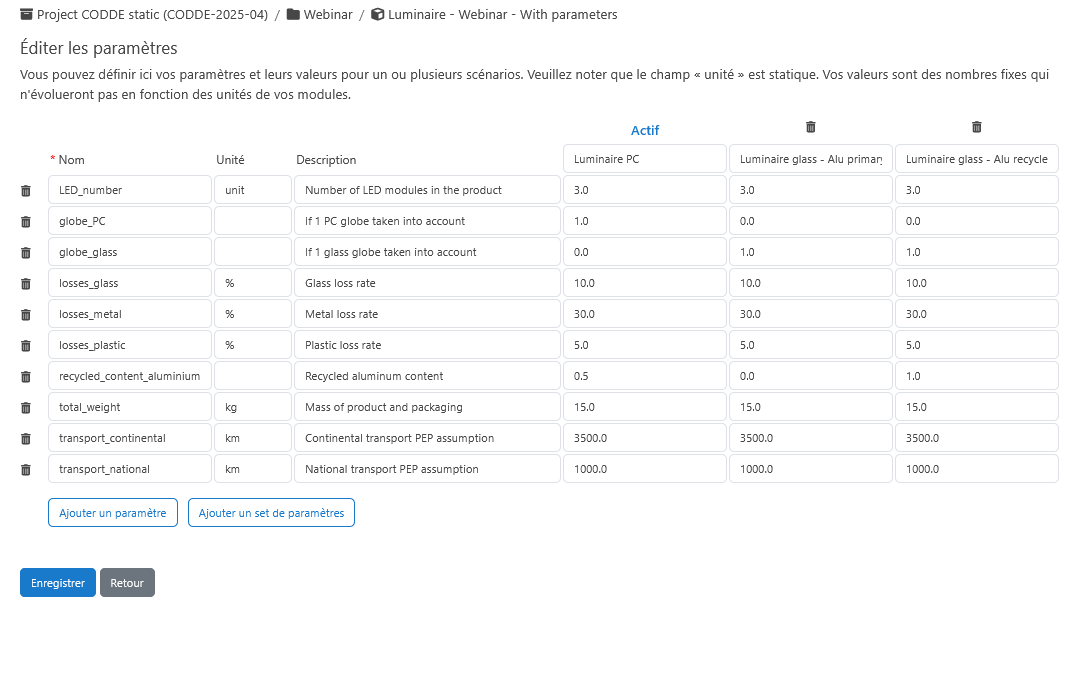The width and height of the screenshot is (1080, 675).
Task: Edit Alu recycle value of recycled_content_aluminium
Action: tap(977, 376)
